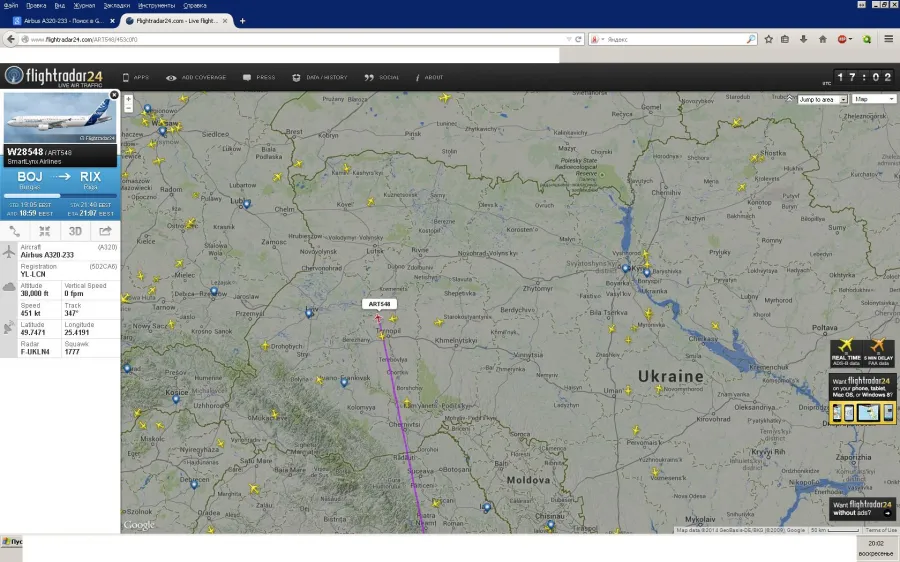Reload the current page
Screen dimensions: 900x562
[579, 39]
